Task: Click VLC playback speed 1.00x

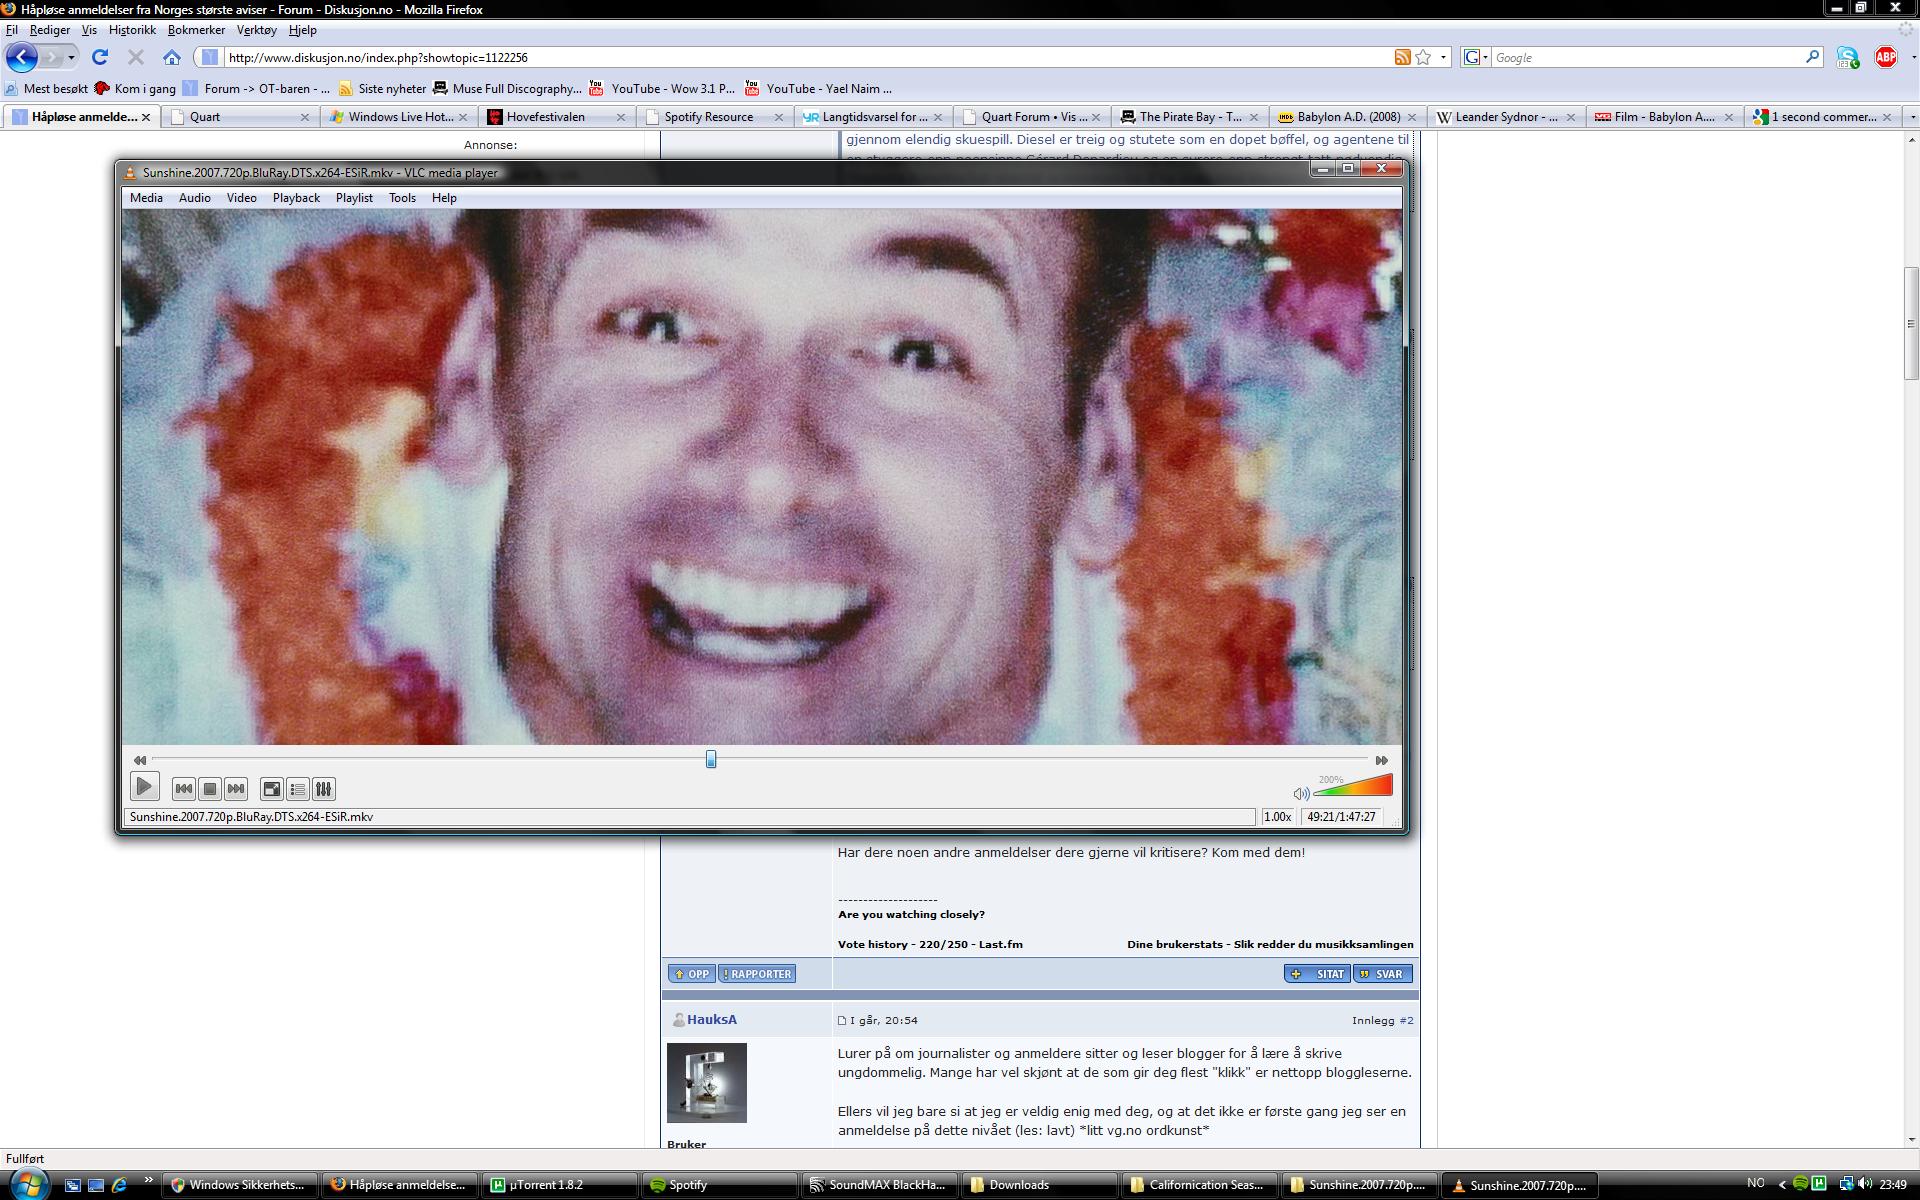Action: [1277, 817]
